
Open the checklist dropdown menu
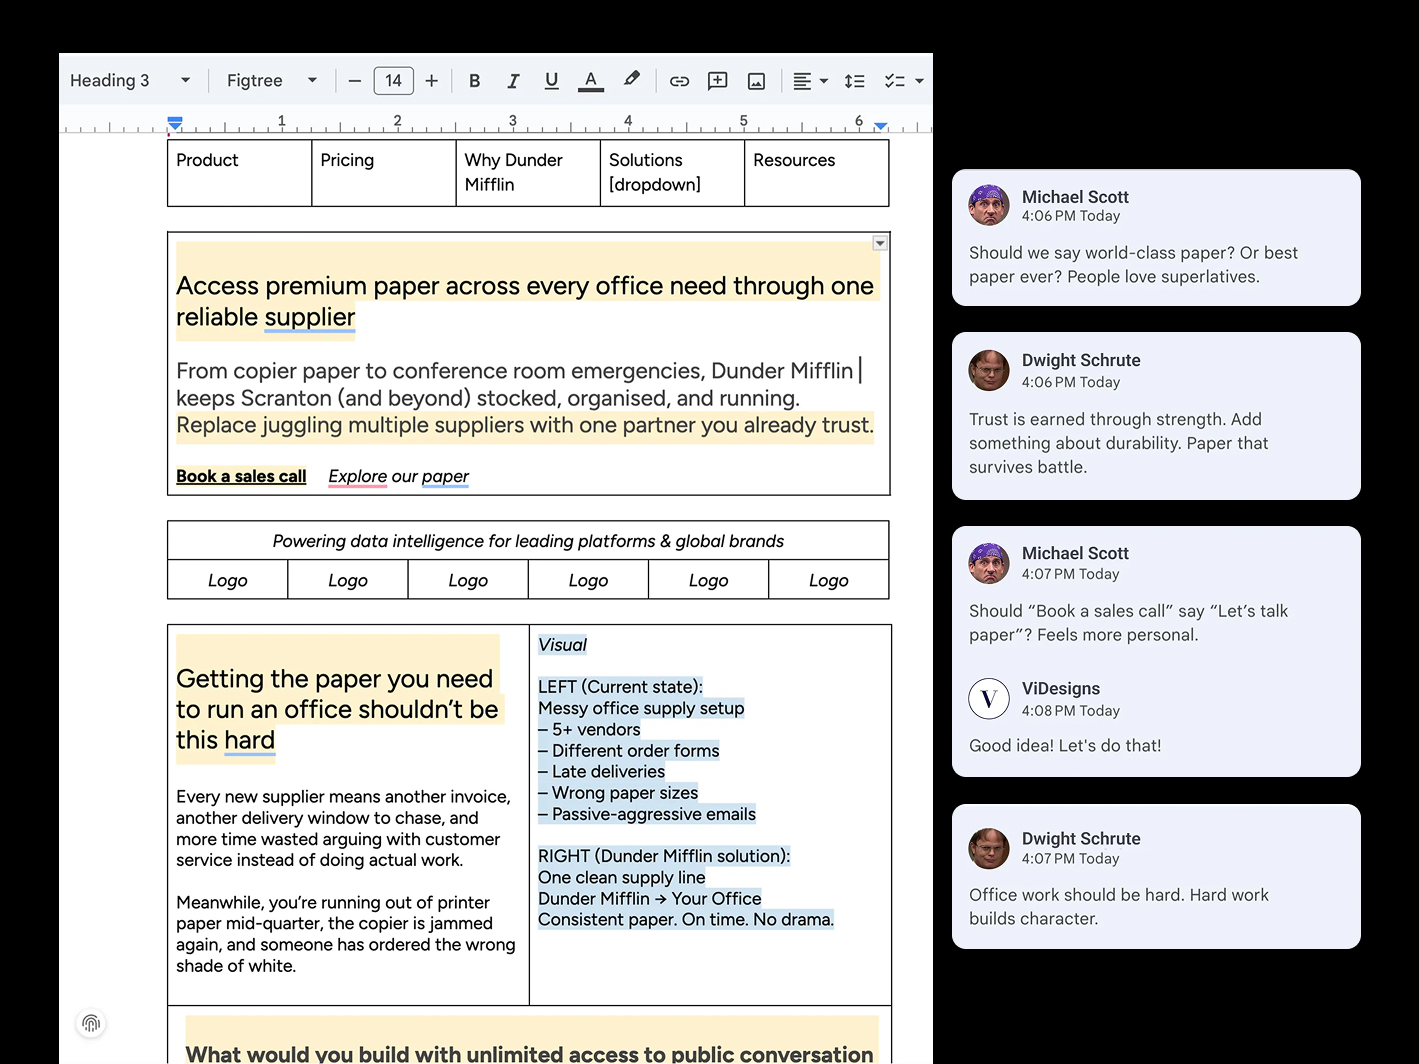[919, 81]
